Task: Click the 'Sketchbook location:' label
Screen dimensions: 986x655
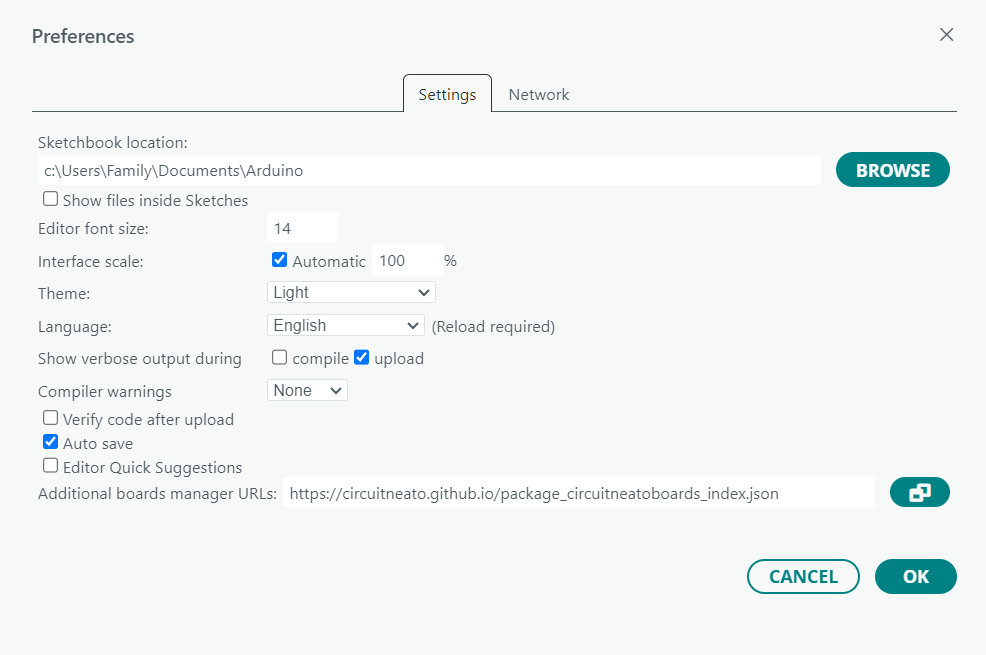Action: tap(113, 143)
